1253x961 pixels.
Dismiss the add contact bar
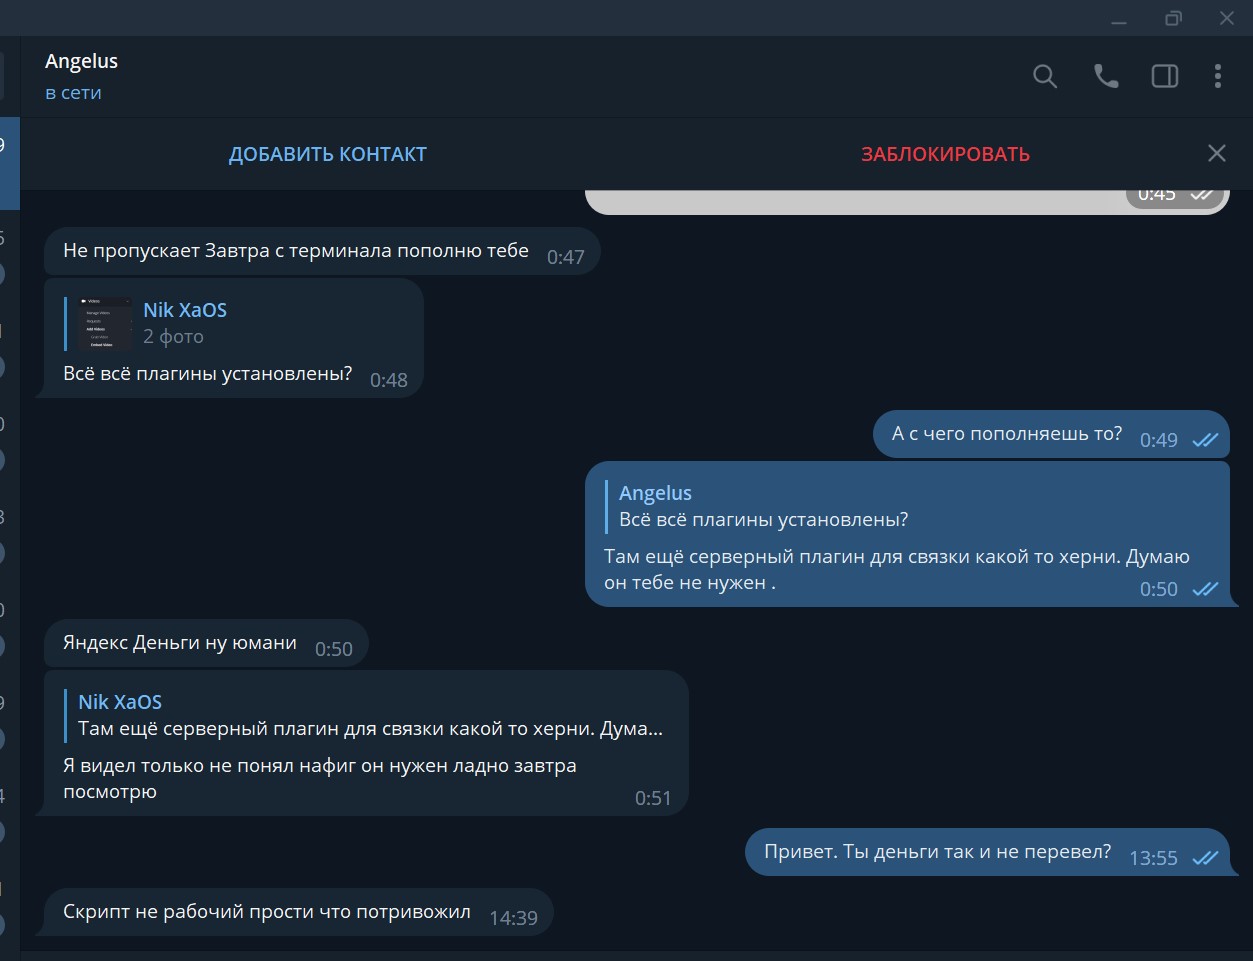(1216, 153)
